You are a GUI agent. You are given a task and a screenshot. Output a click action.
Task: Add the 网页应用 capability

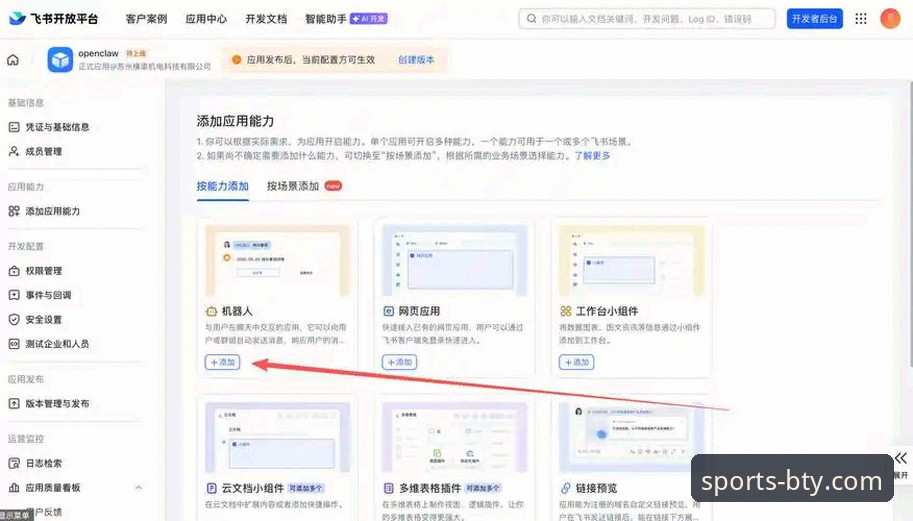399,362
